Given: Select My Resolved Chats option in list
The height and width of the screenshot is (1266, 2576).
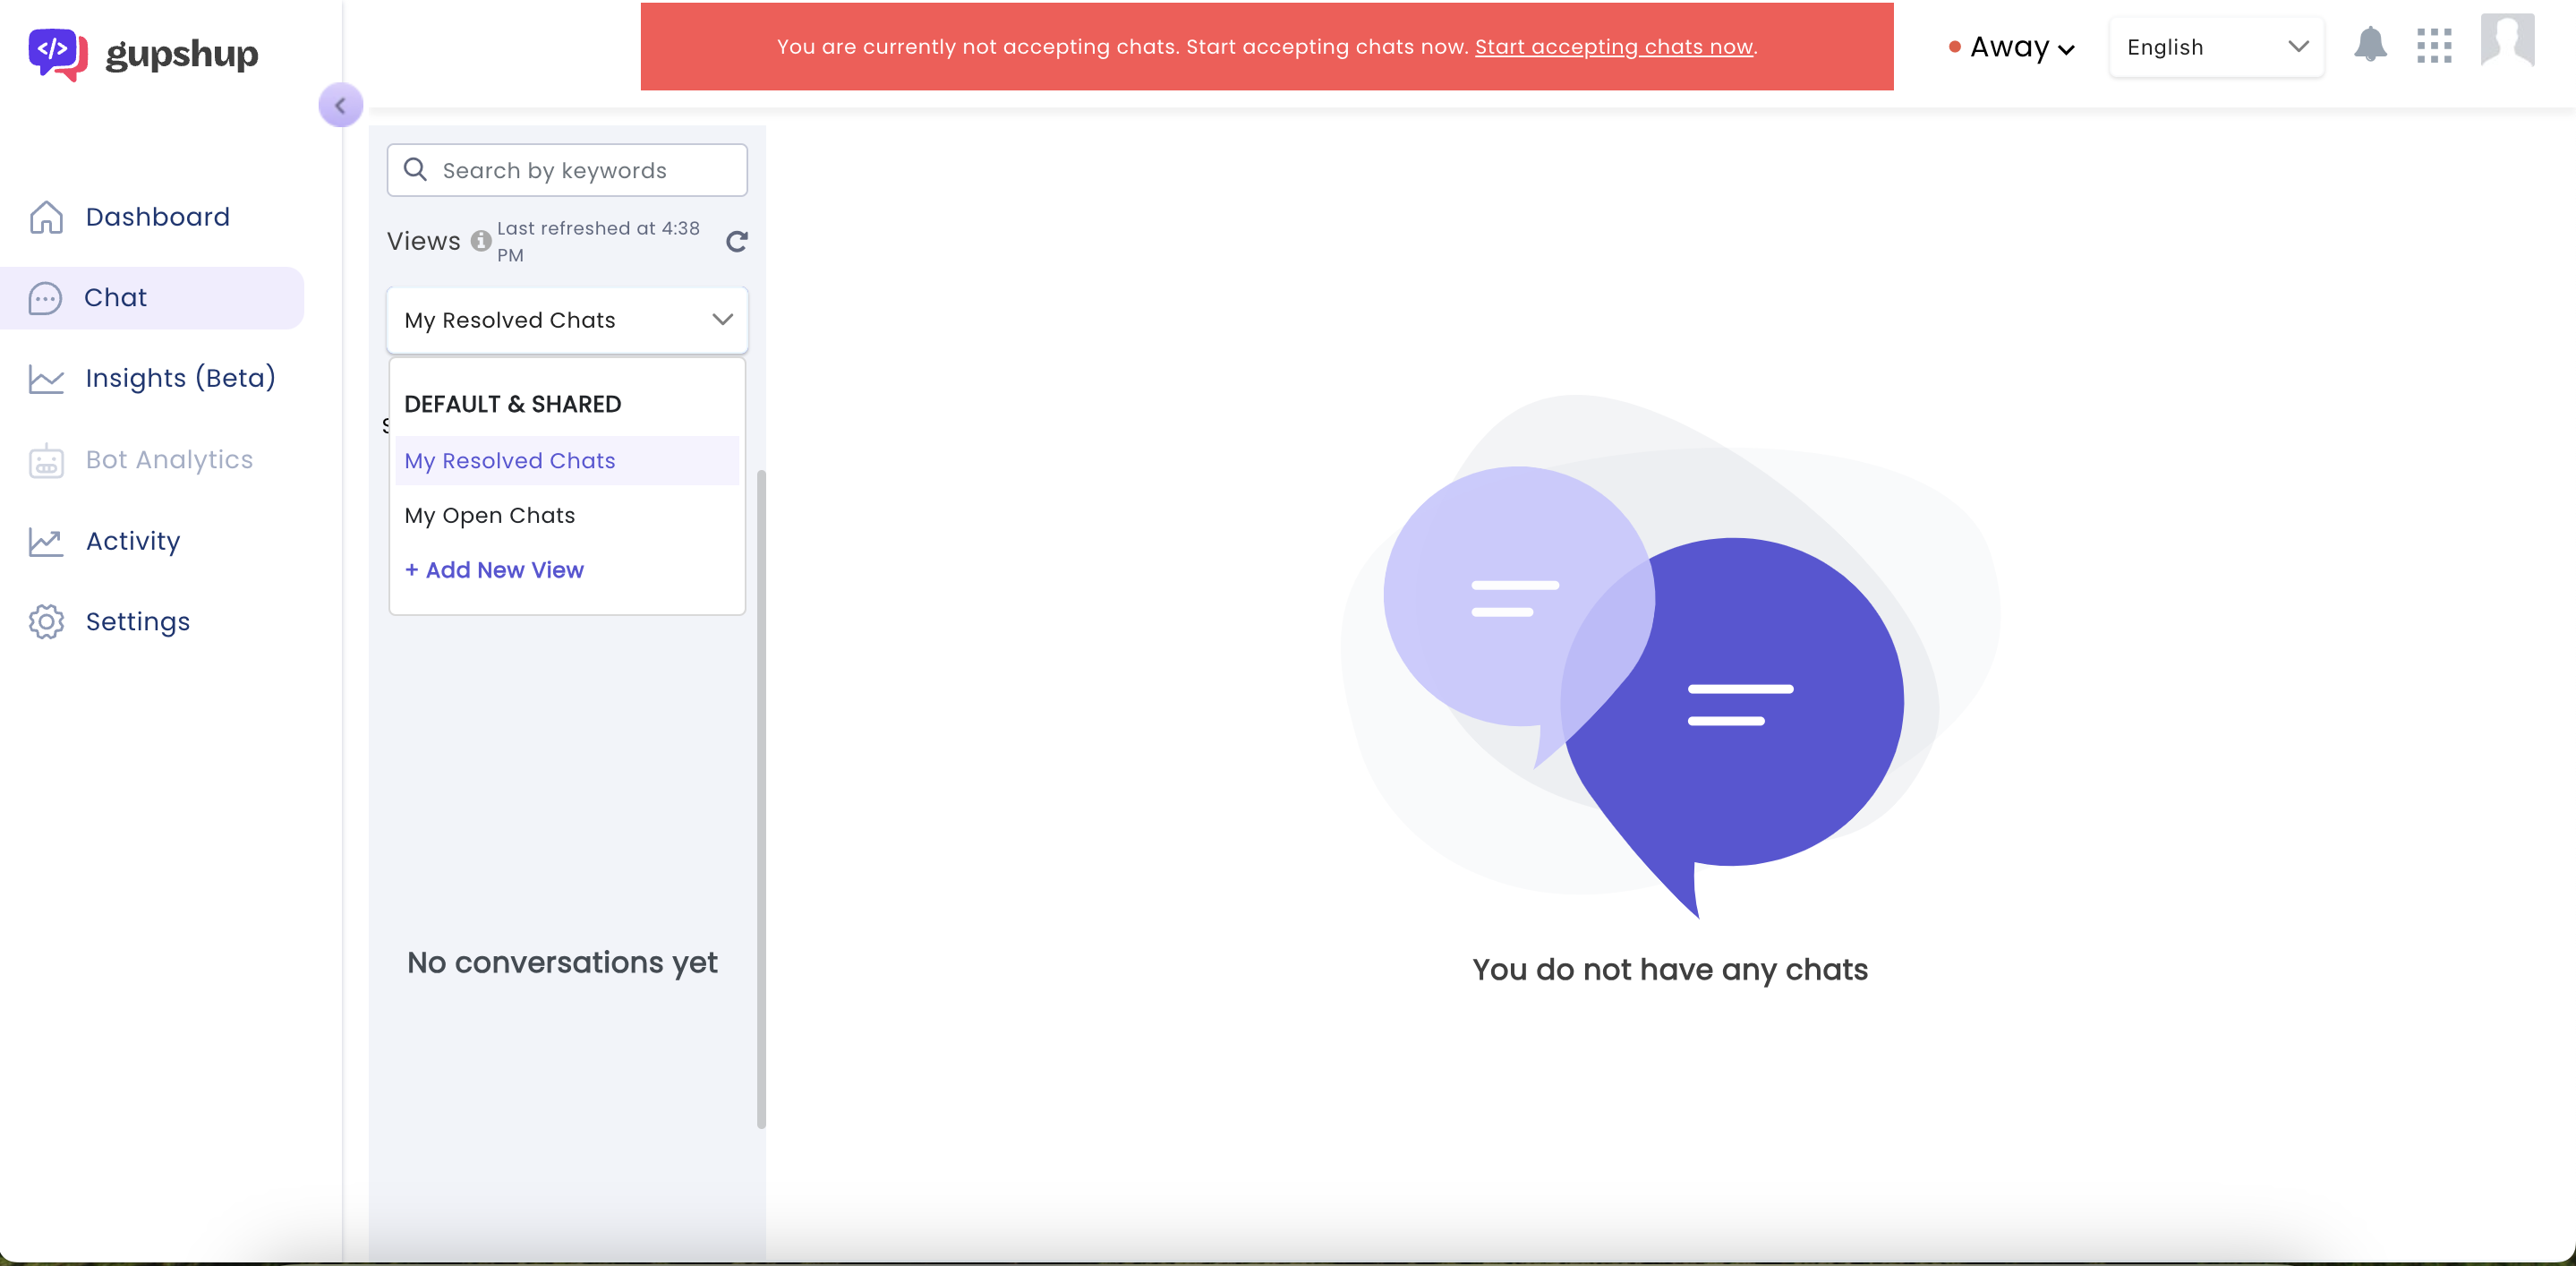Looking at the screenshot, I should point(567,461).
